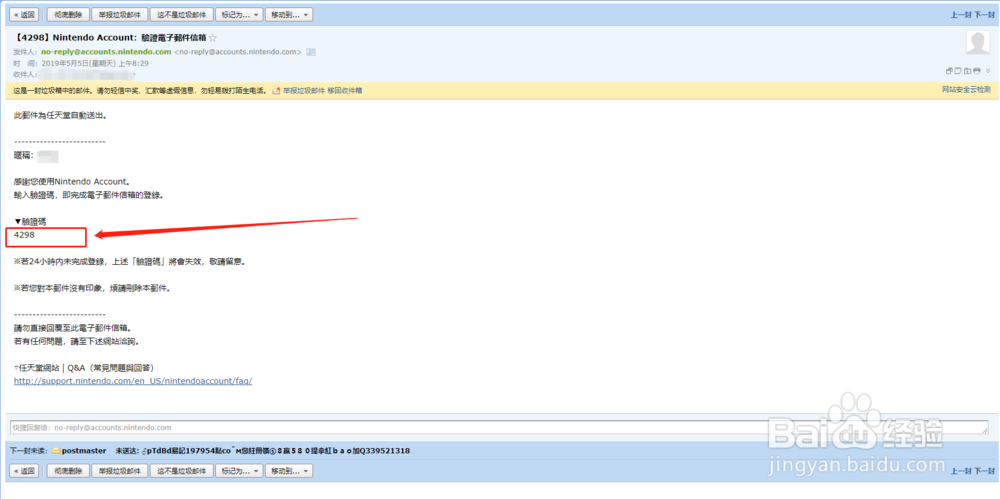1000x499 pixels.
Task: Click the sender avatar placeholder
Action: (978, 43)
